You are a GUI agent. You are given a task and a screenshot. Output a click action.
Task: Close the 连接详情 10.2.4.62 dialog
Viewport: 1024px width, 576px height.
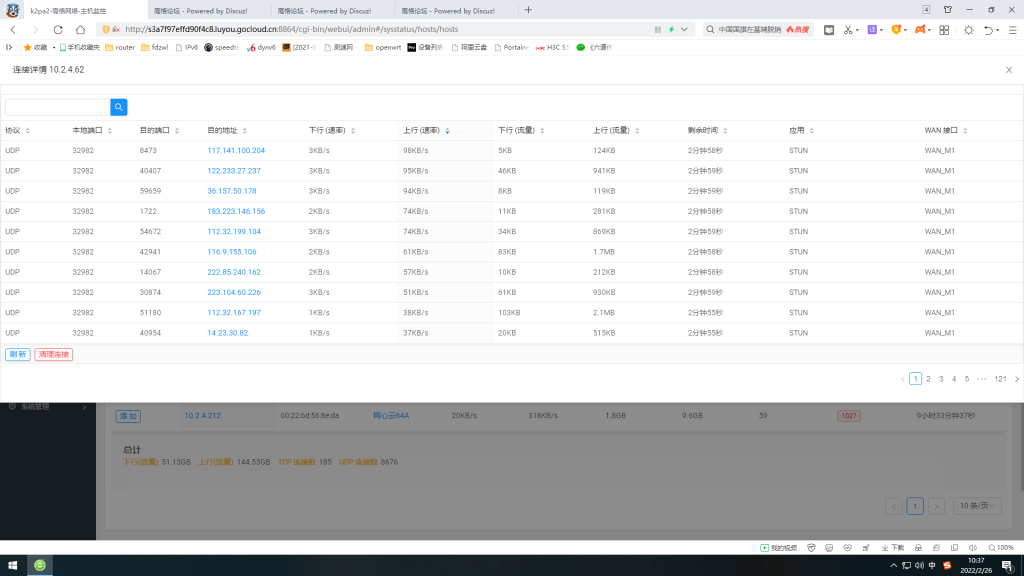click(x=1008, y=70)
